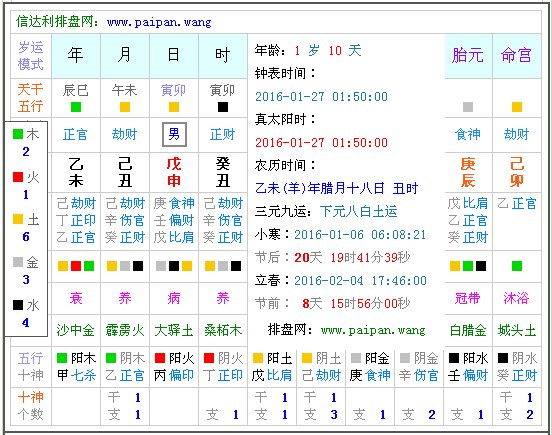The height and width of the screenshot is (435, 552).
Task: Click the green square in 命宫 hidden stems row
Action: [x=517, y=266]
